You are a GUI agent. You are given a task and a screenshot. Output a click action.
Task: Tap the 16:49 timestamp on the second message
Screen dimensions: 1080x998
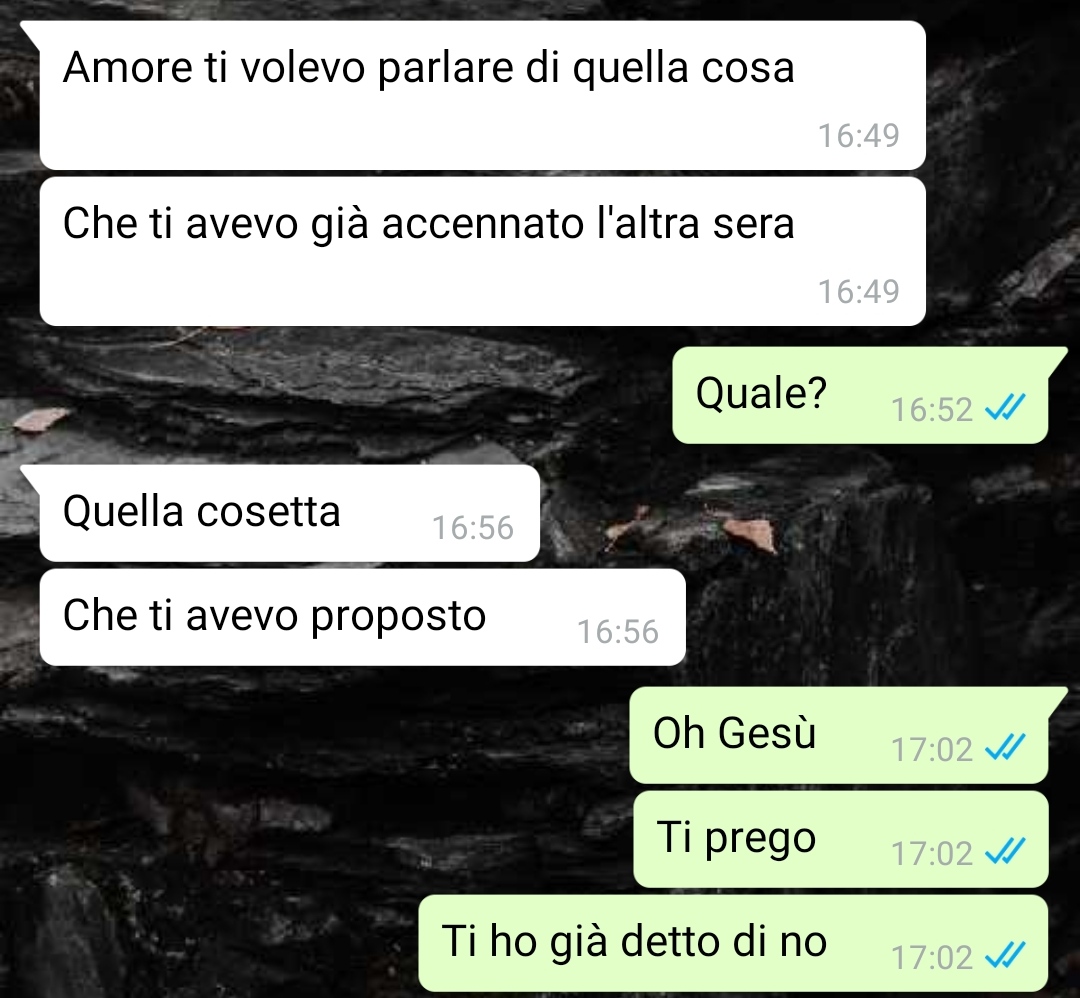coord(858,291)
